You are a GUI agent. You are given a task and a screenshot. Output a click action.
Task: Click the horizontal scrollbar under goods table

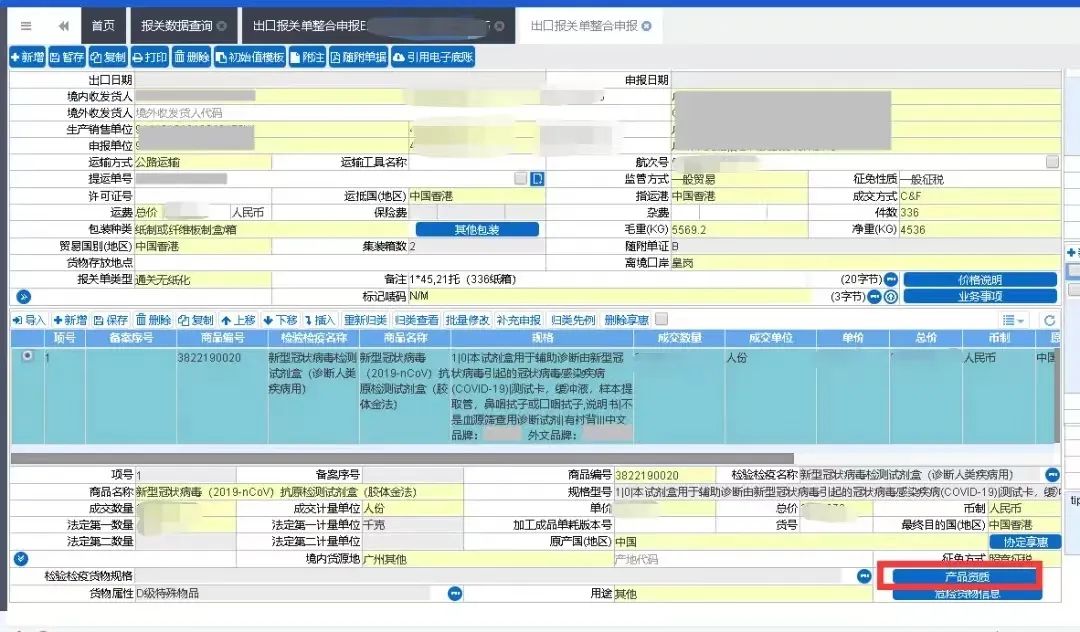point(402,459)
